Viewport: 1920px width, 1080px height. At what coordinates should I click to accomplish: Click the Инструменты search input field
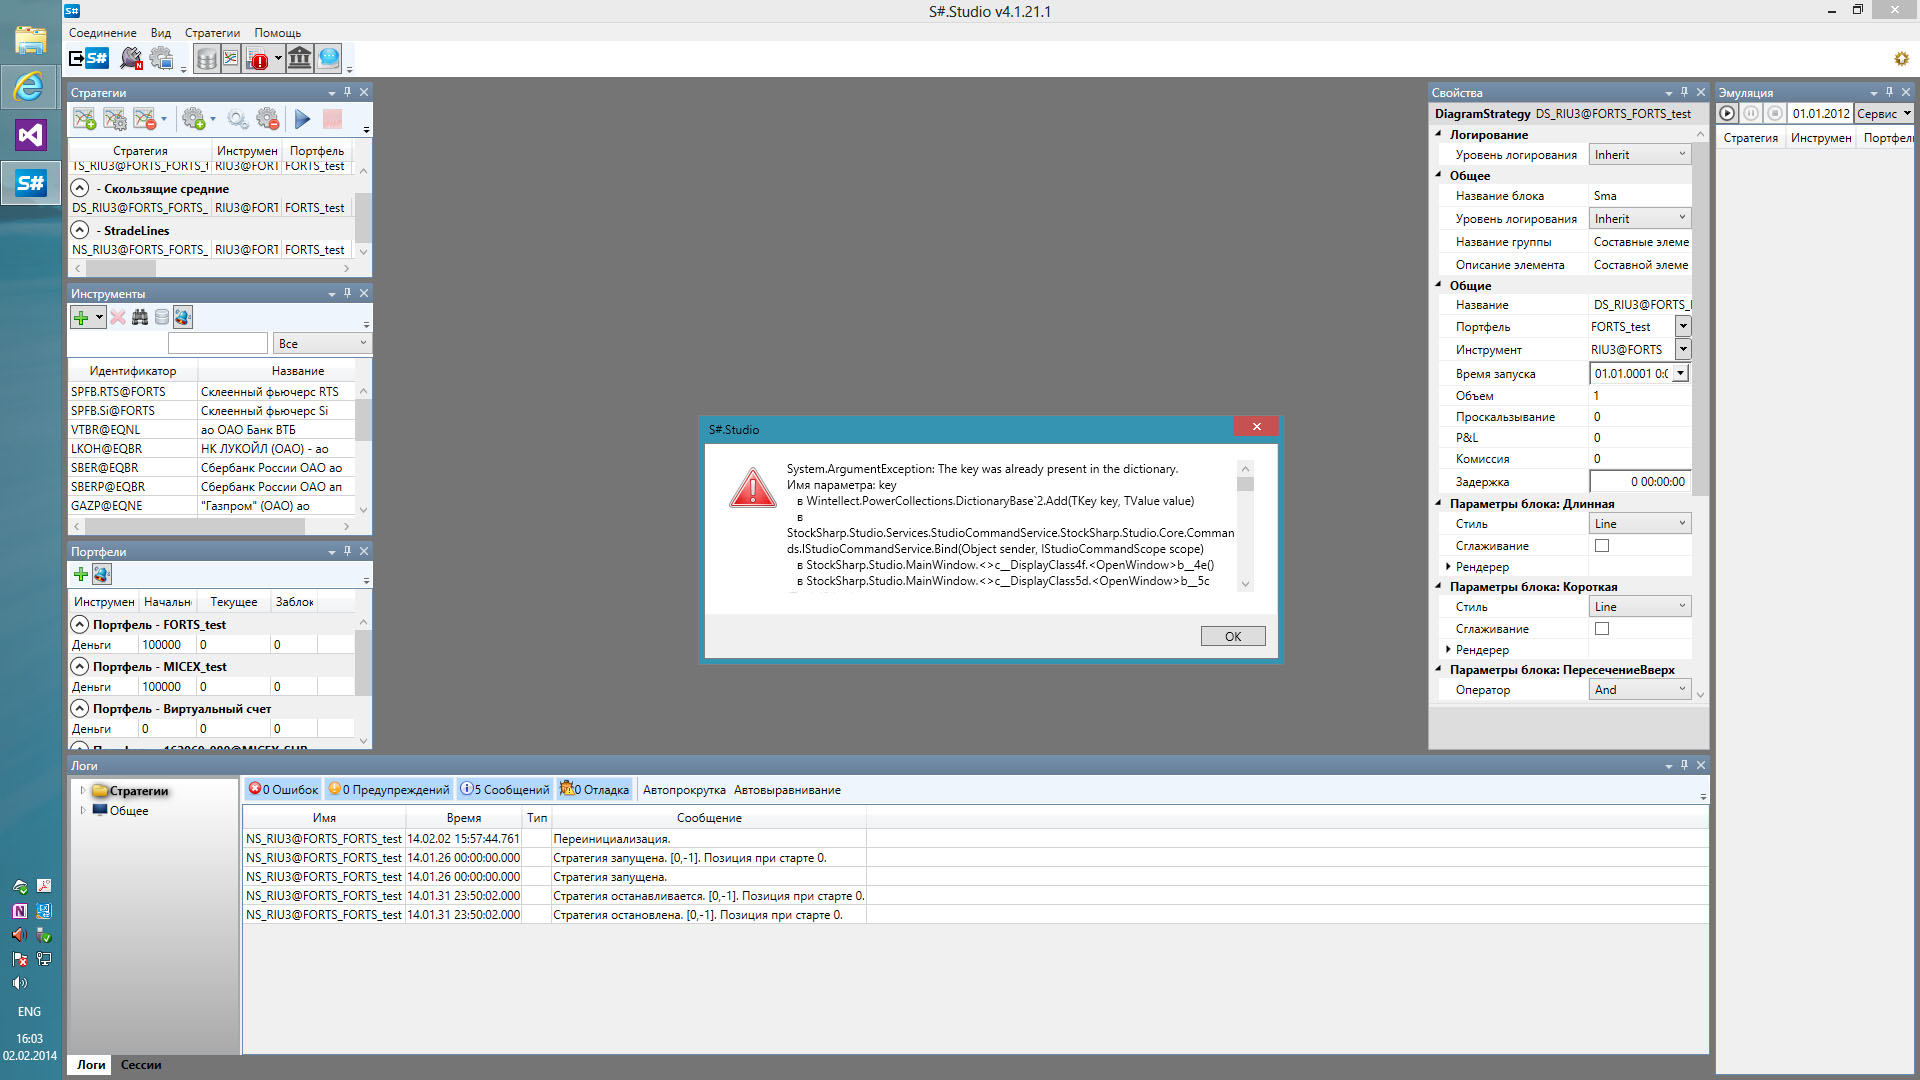tap(218, 343)
